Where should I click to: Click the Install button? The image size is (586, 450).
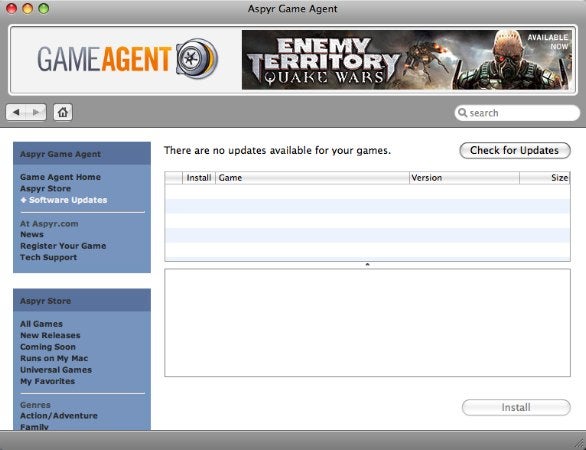pos(516,407)
